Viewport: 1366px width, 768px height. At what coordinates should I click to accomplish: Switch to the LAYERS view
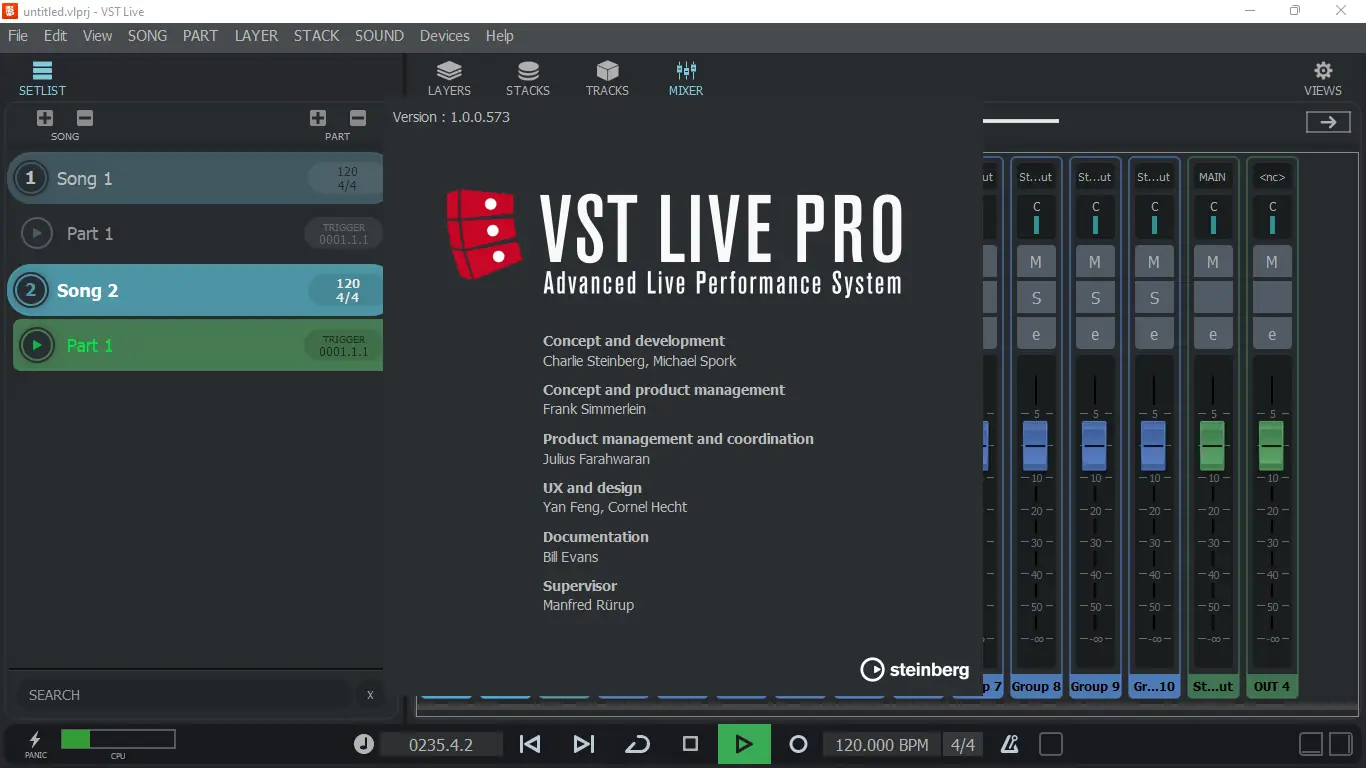[449, 78]
